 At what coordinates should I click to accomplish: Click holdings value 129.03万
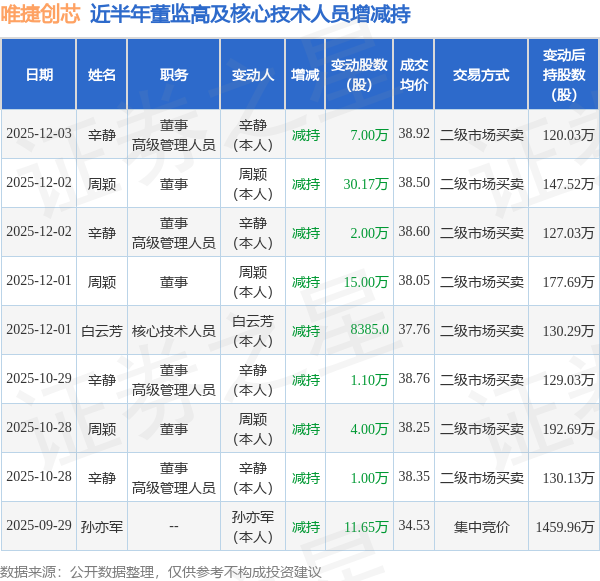(x=569, y=380)
